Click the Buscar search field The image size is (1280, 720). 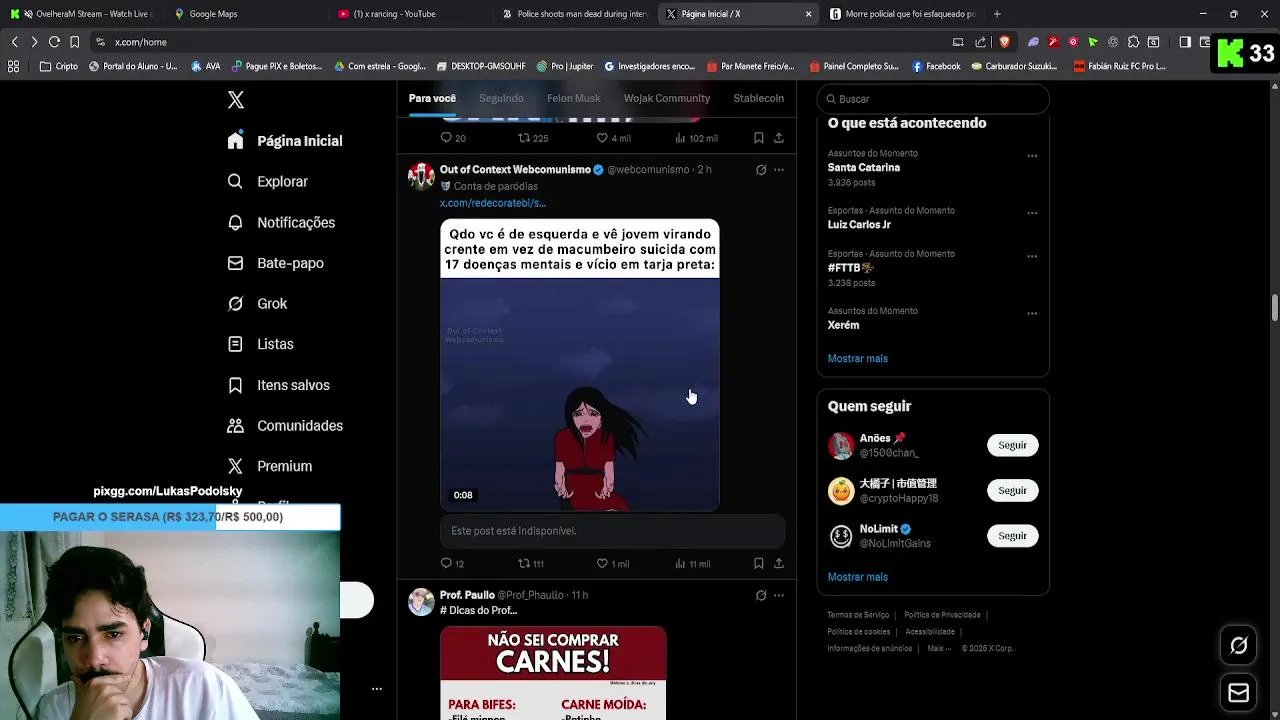[x=933, y=99]
